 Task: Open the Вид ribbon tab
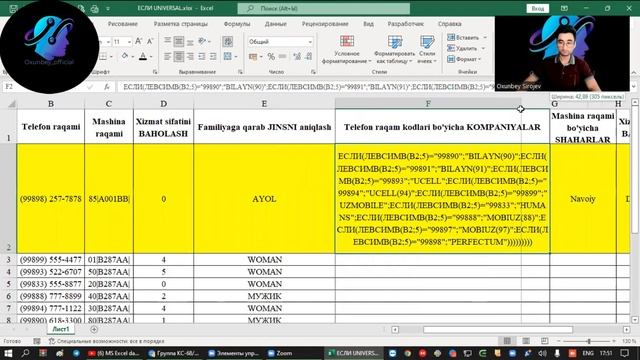[368, 24]
